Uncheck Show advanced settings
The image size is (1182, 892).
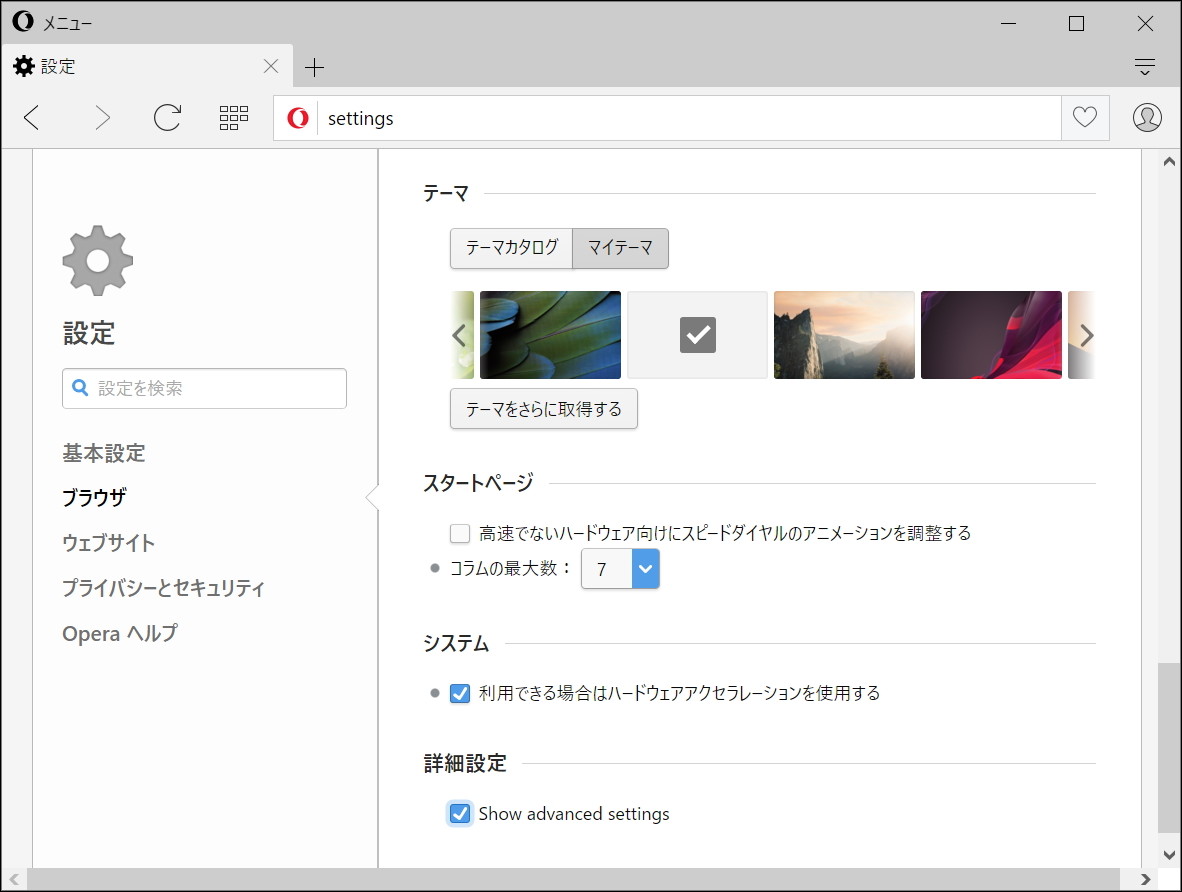(x=459, y=813)
